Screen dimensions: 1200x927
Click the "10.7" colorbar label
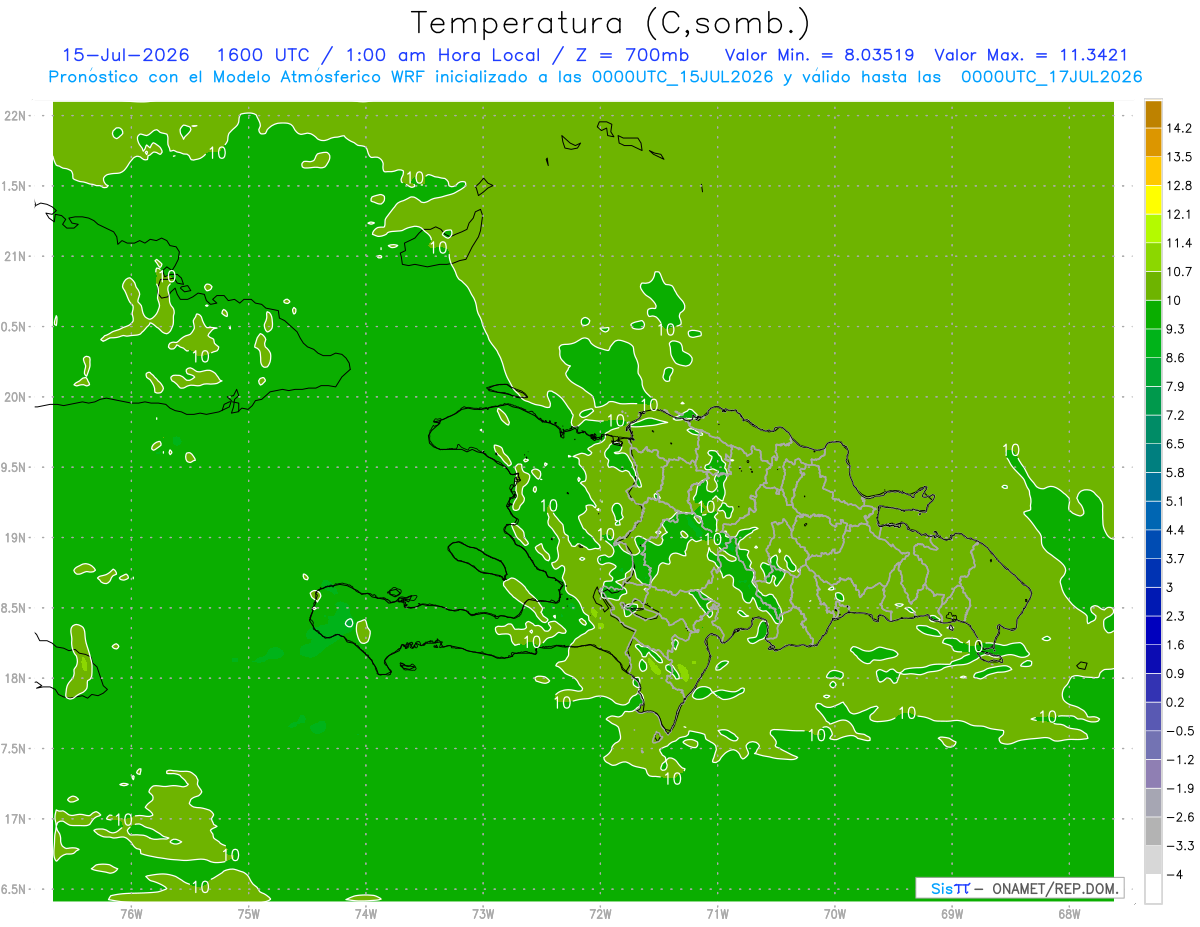tap(1179, 271)
